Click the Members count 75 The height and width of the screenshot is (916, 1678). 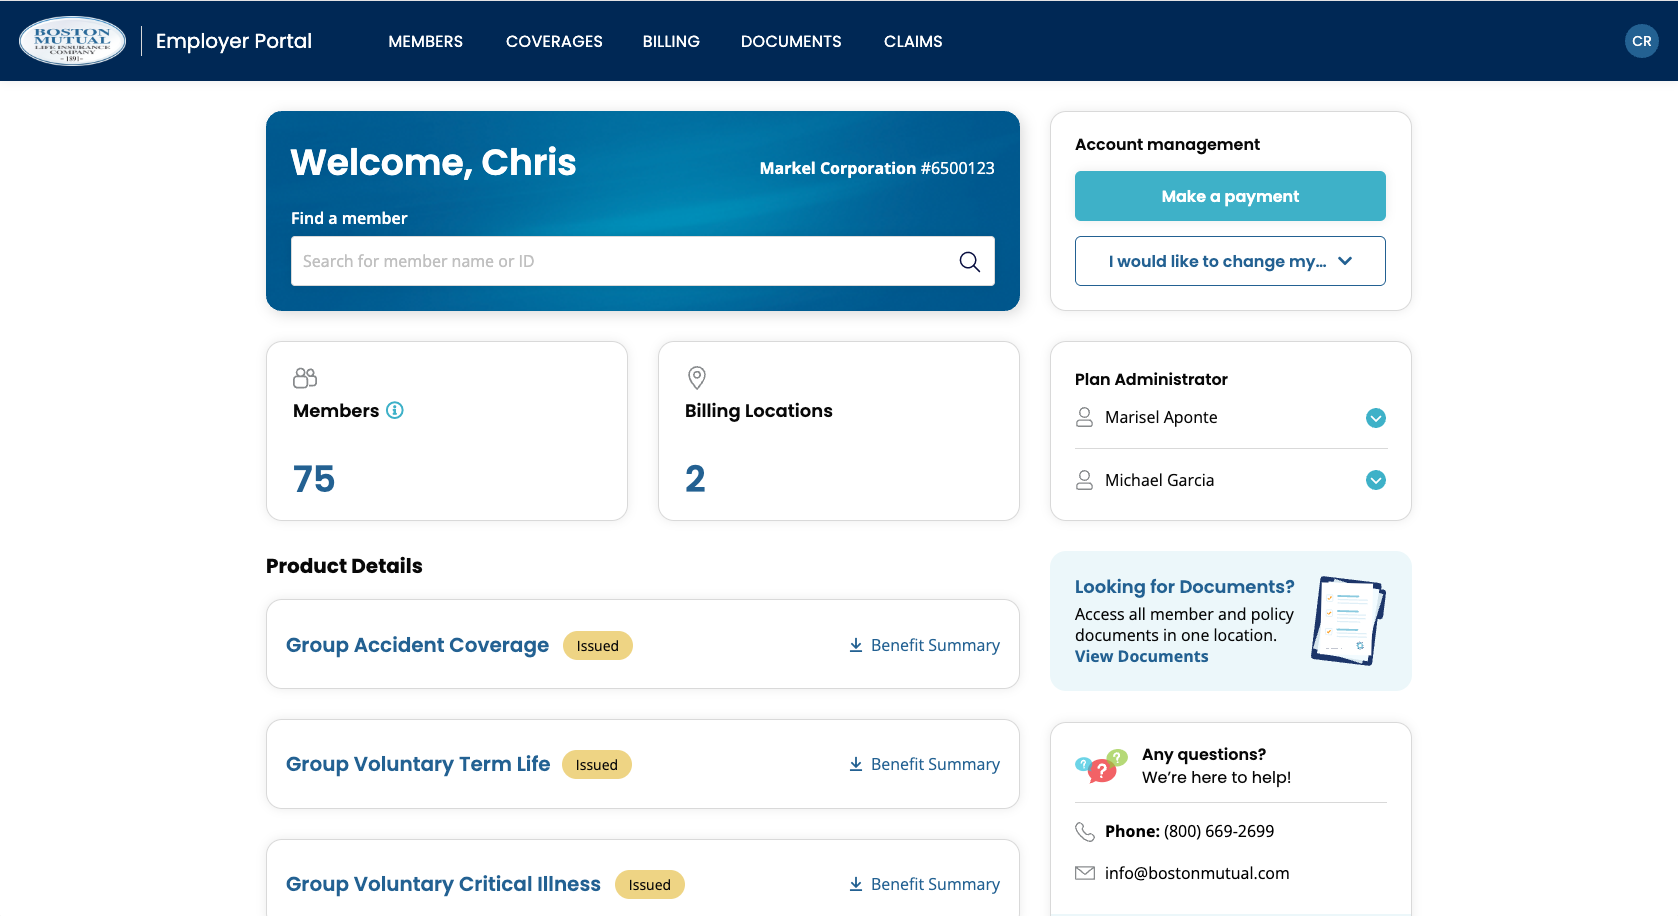click(x=314, y=479)
